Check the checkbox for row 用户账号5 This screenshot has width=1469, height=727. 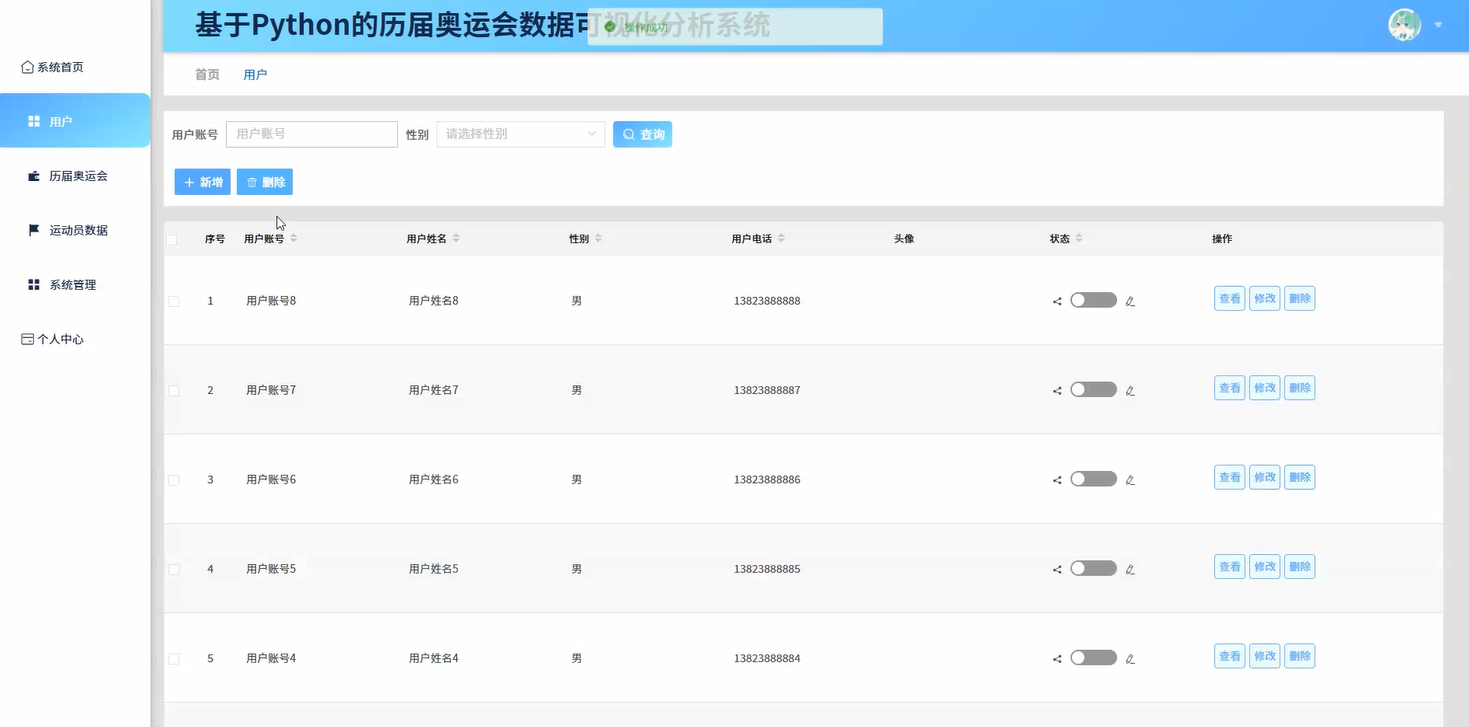tap(174, 569)
